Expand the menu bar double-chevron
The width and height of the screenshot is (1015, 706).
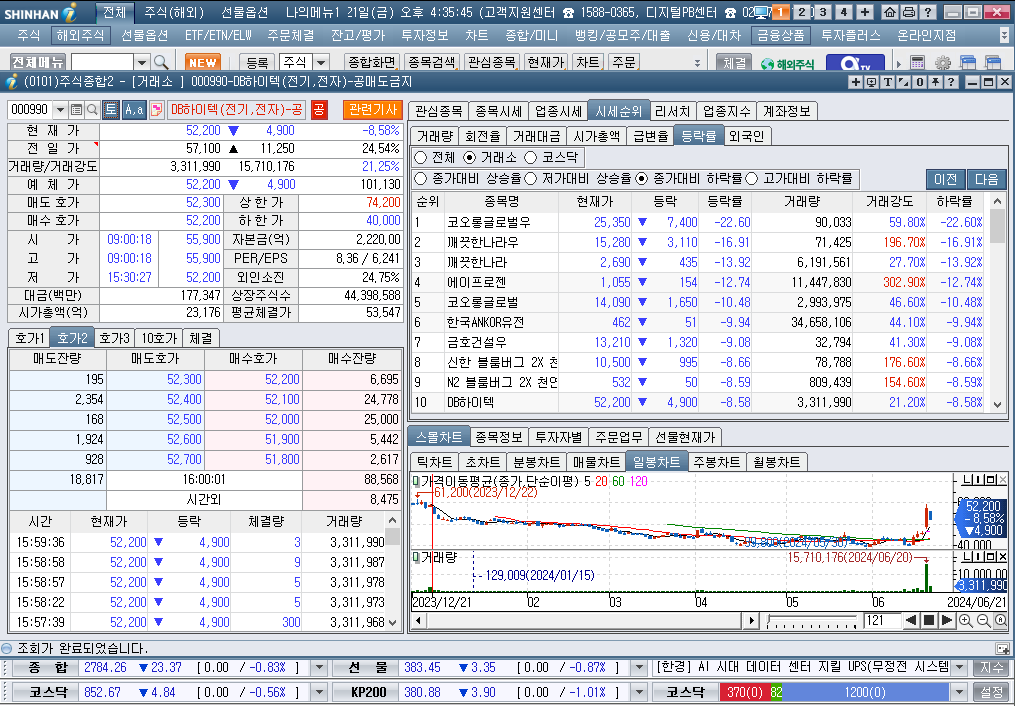coord(1005,36)
